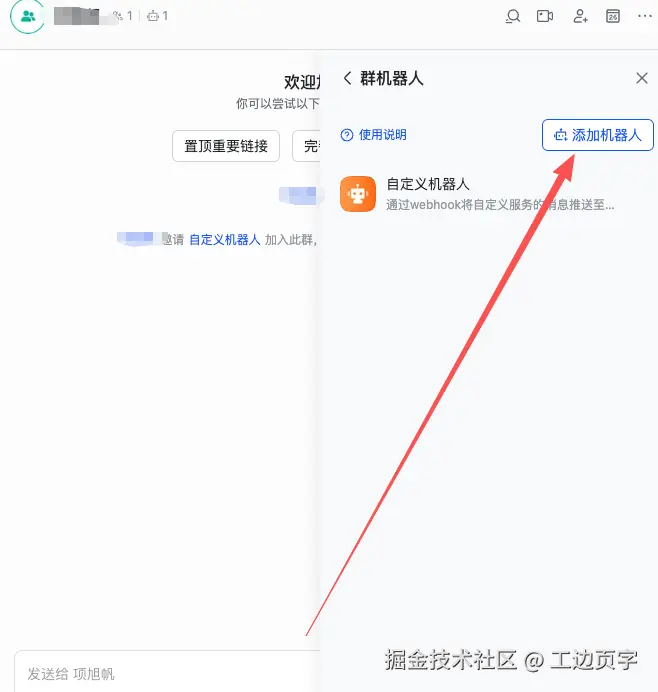This screenshot has height=692, width=658.
Task: Open the group member count icon
Action: tap(123, 16)
